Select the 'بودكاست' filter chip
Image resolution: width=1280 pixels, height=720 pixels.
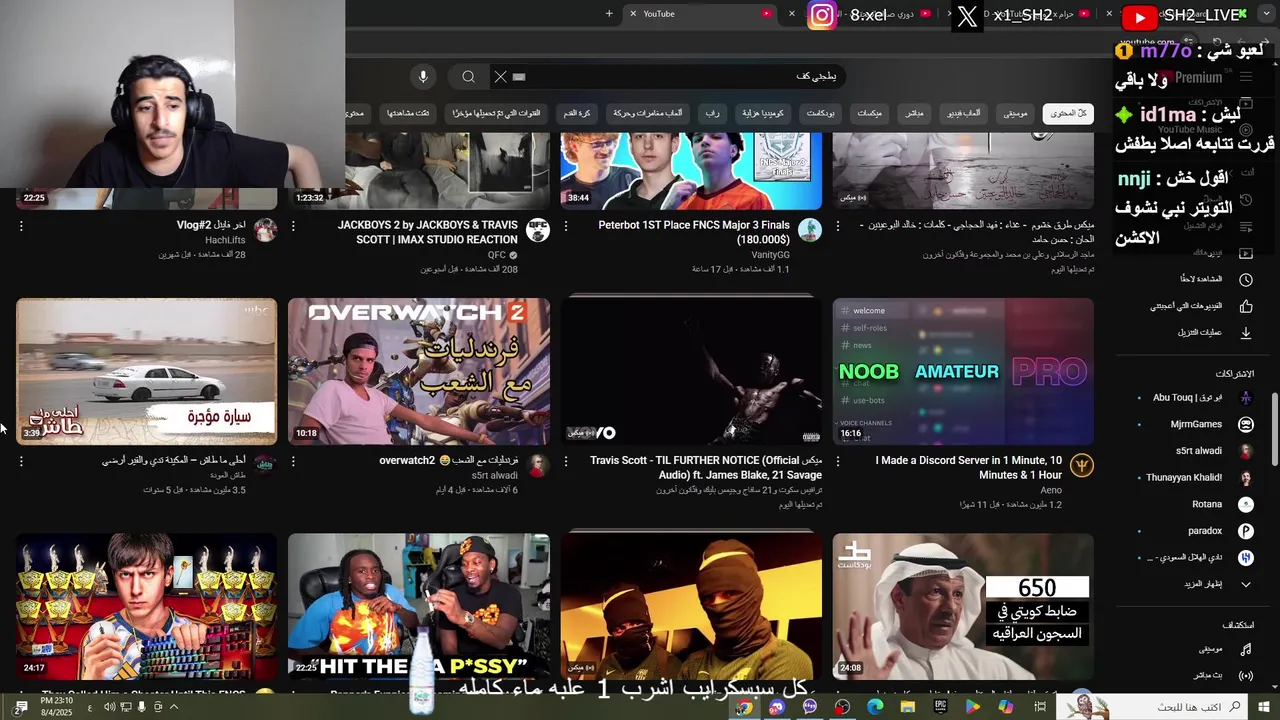click(x=821, y=113)
